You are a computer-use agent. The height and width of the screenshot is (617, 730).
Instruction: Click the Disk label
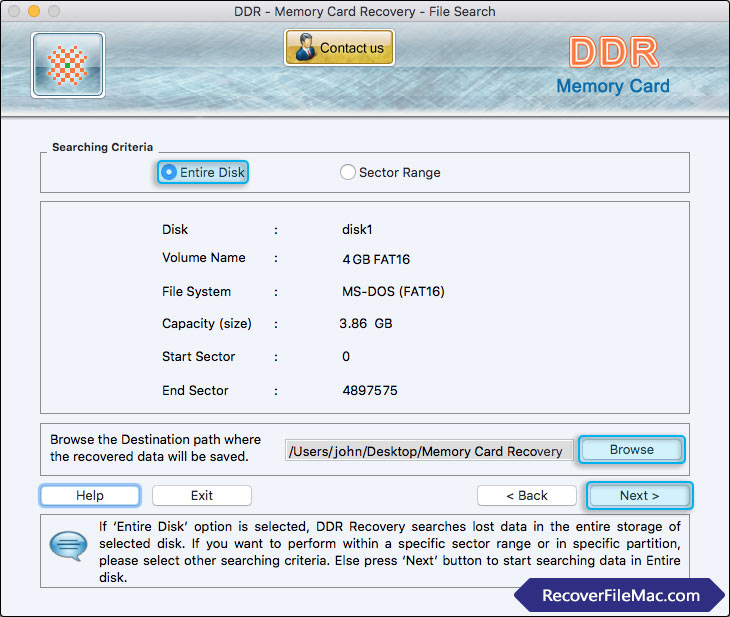tap(175, 230)
